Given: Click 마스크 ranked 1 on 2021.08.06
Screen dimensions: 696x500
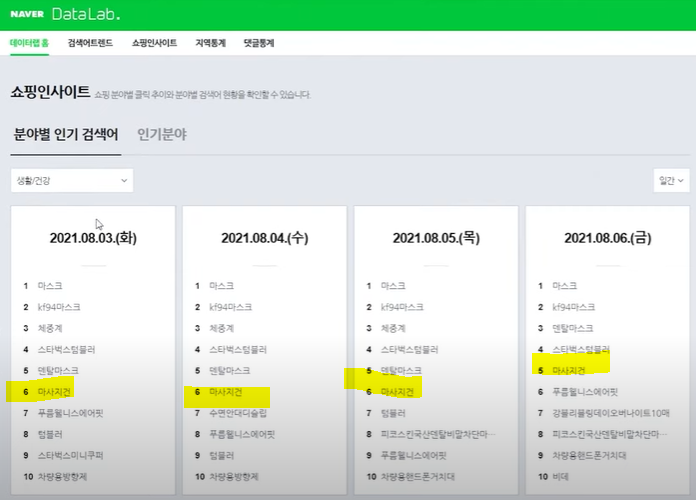Looking at the screenshot, I should [565, 286].
